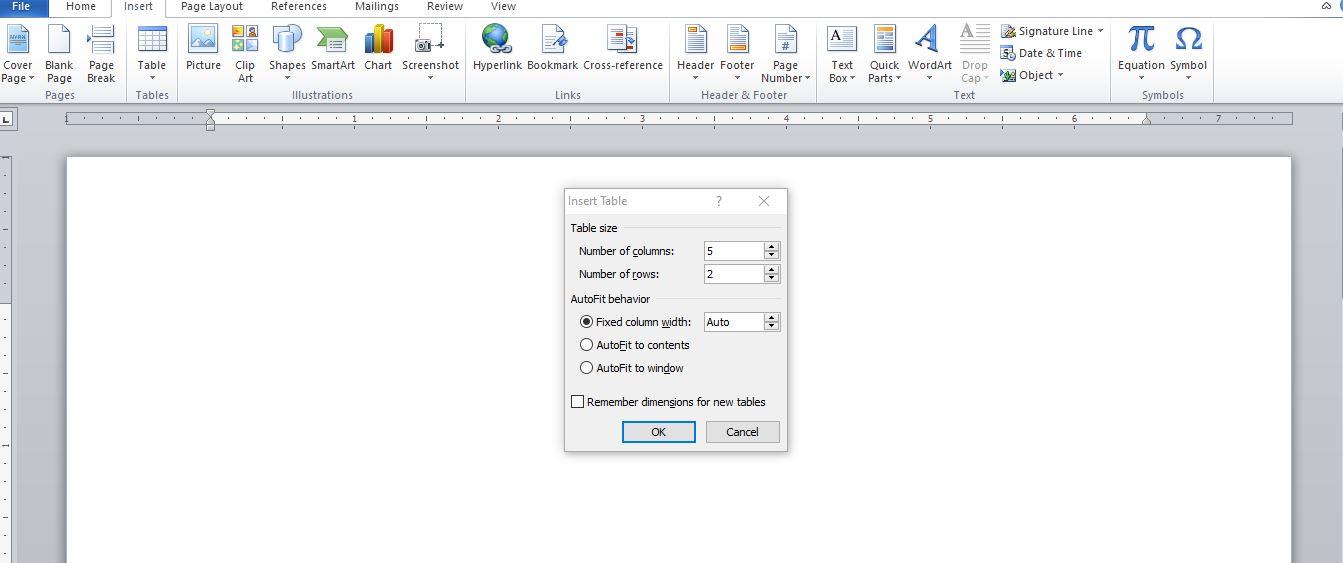Screen dimensions: 1343x563
Task: Open the File tab
Action: (x=21, y=7)
